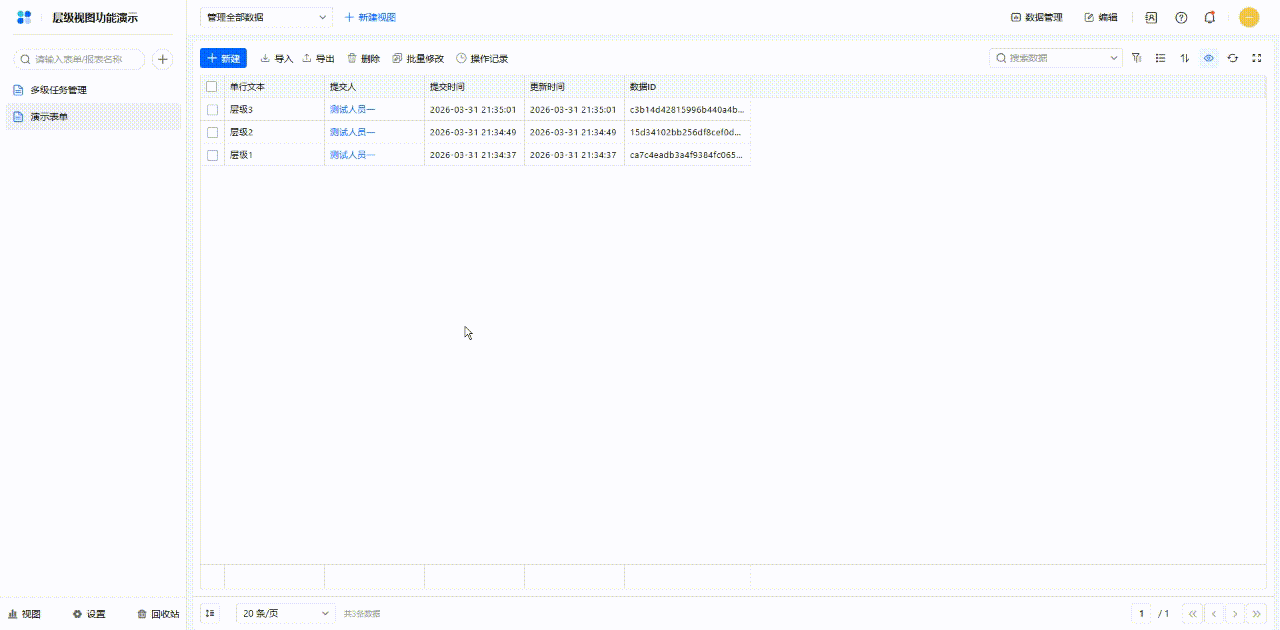This screenshot has width=1280, height=630.
Task: Select the 层级1 row checkbox
Action: tap(212, 155)
